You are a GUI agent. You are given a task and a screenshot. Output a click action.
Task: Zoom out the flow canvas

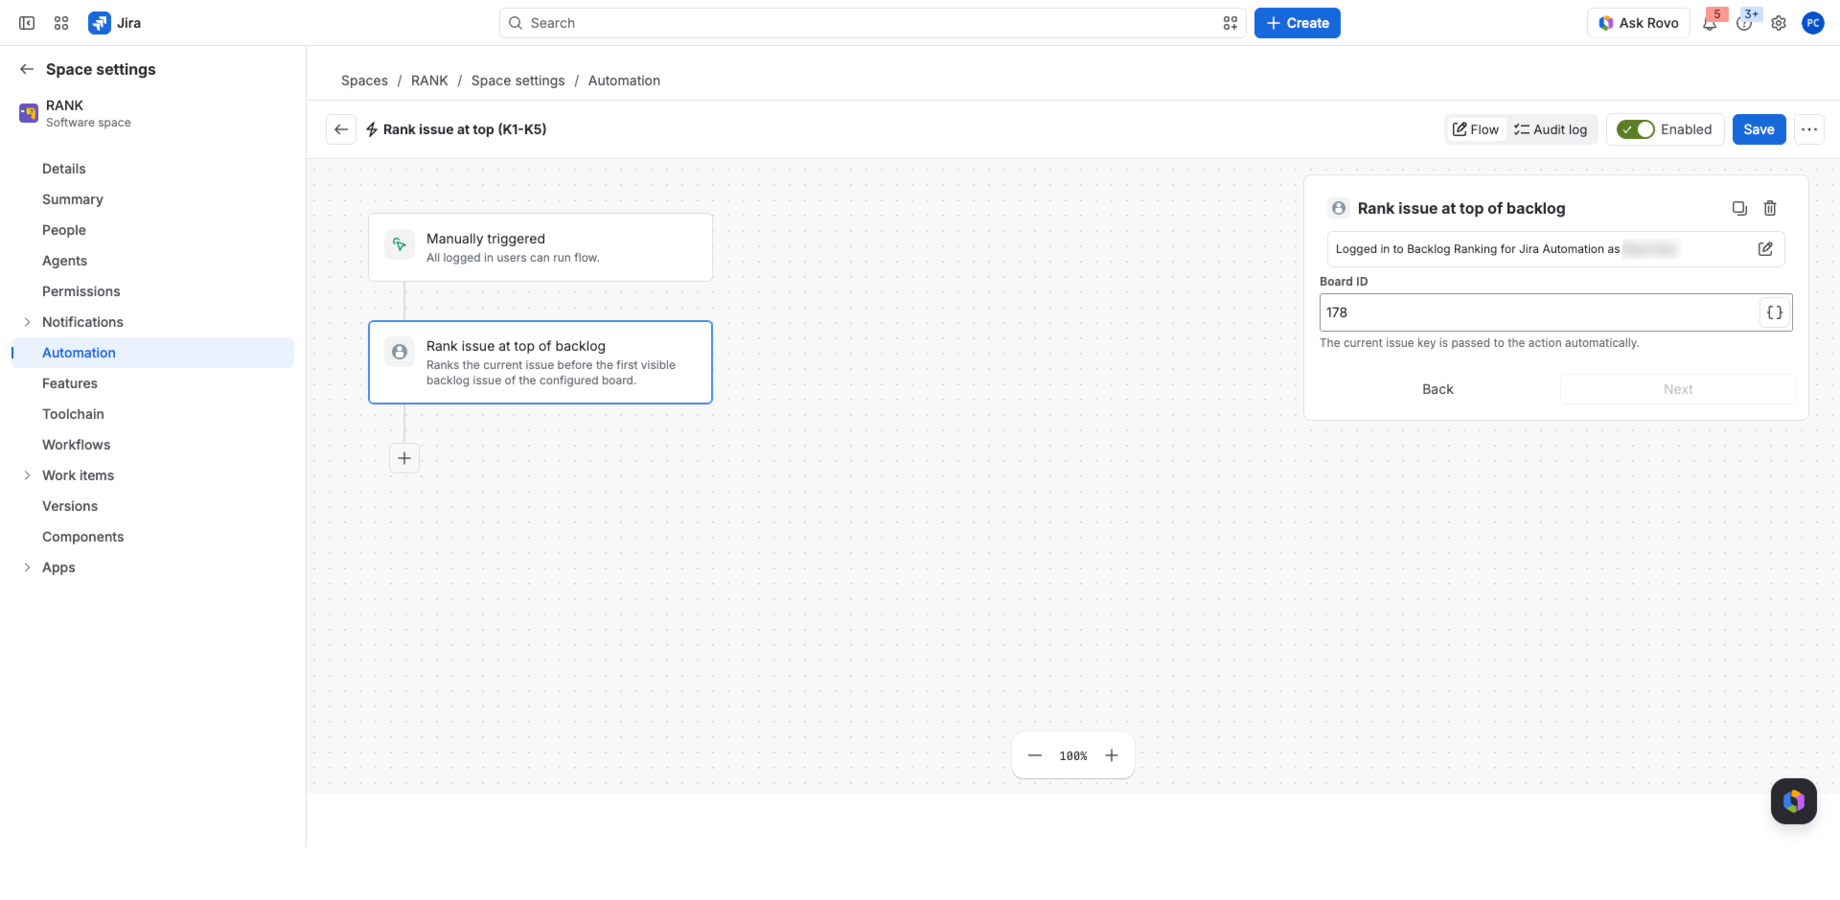coord(1035,756)
